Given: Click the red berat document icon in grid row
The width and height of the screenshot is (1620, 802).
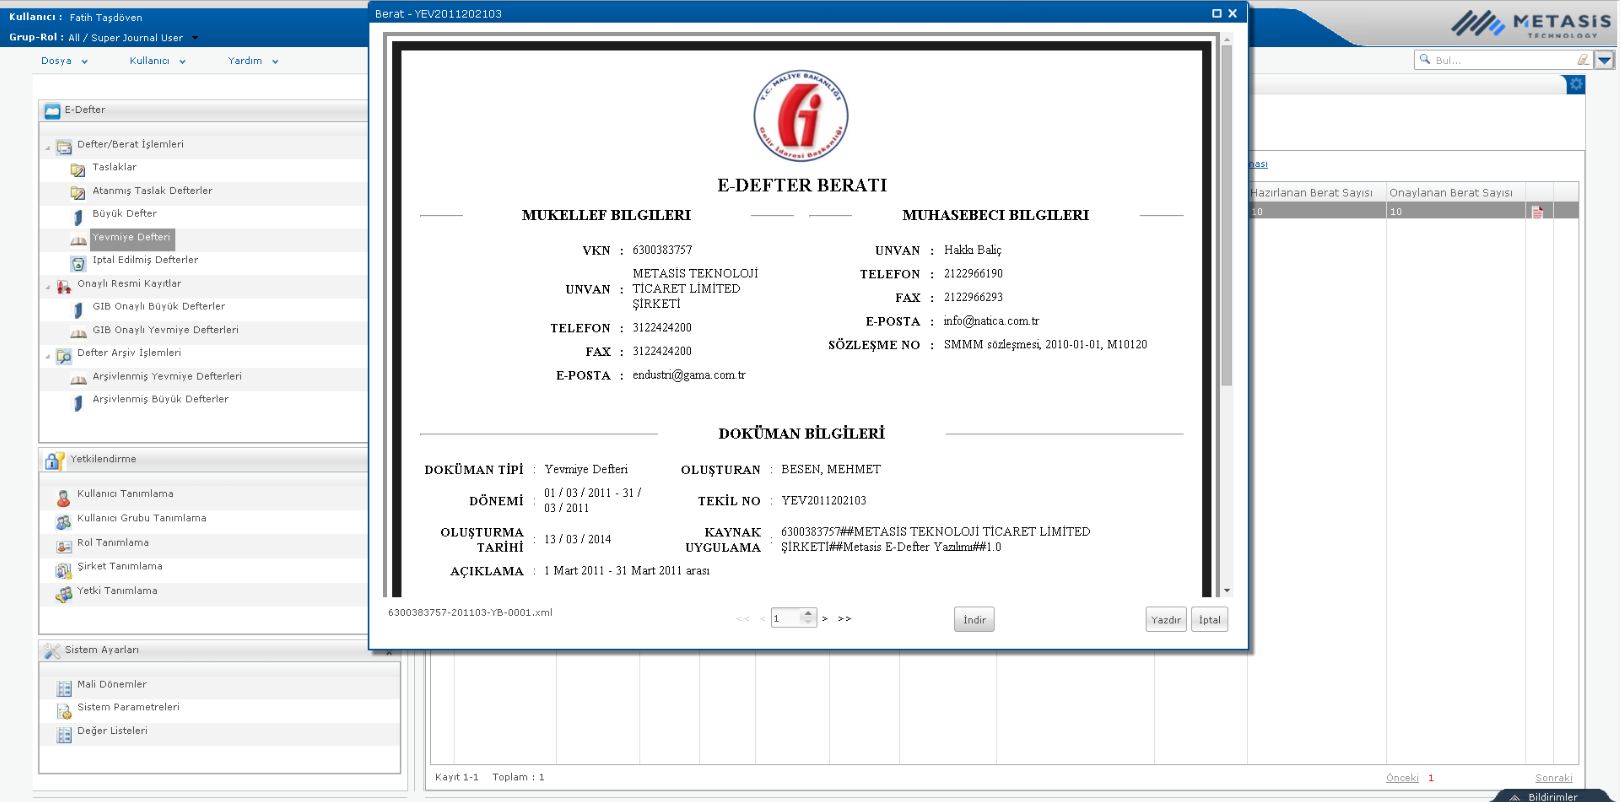Looking at the screenshot, I should coord(1537,212).
